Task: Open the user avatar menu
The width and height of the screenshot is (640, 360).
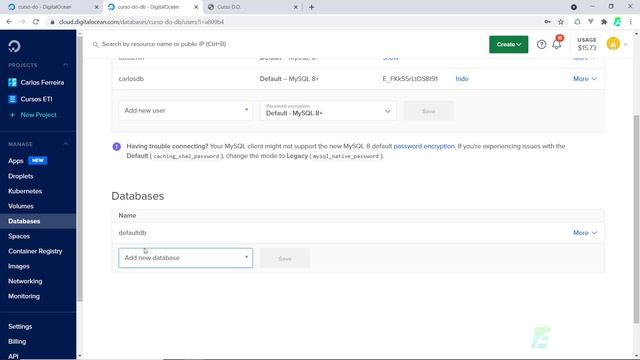Action: [613, 44]
